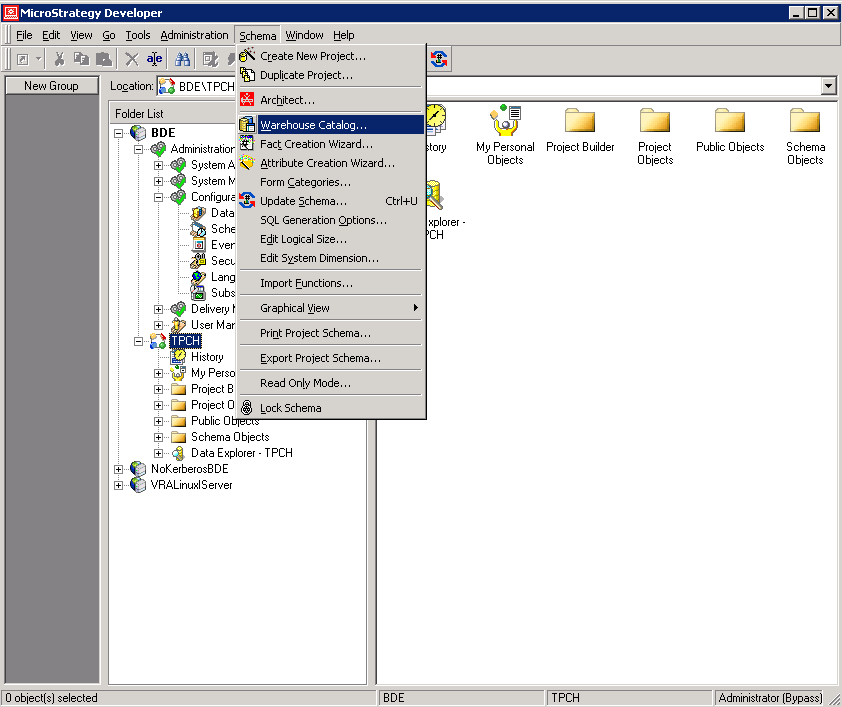Open the Public Objects folder icon
This screenshot has width=842, height=707.
[x=730, y=122]
